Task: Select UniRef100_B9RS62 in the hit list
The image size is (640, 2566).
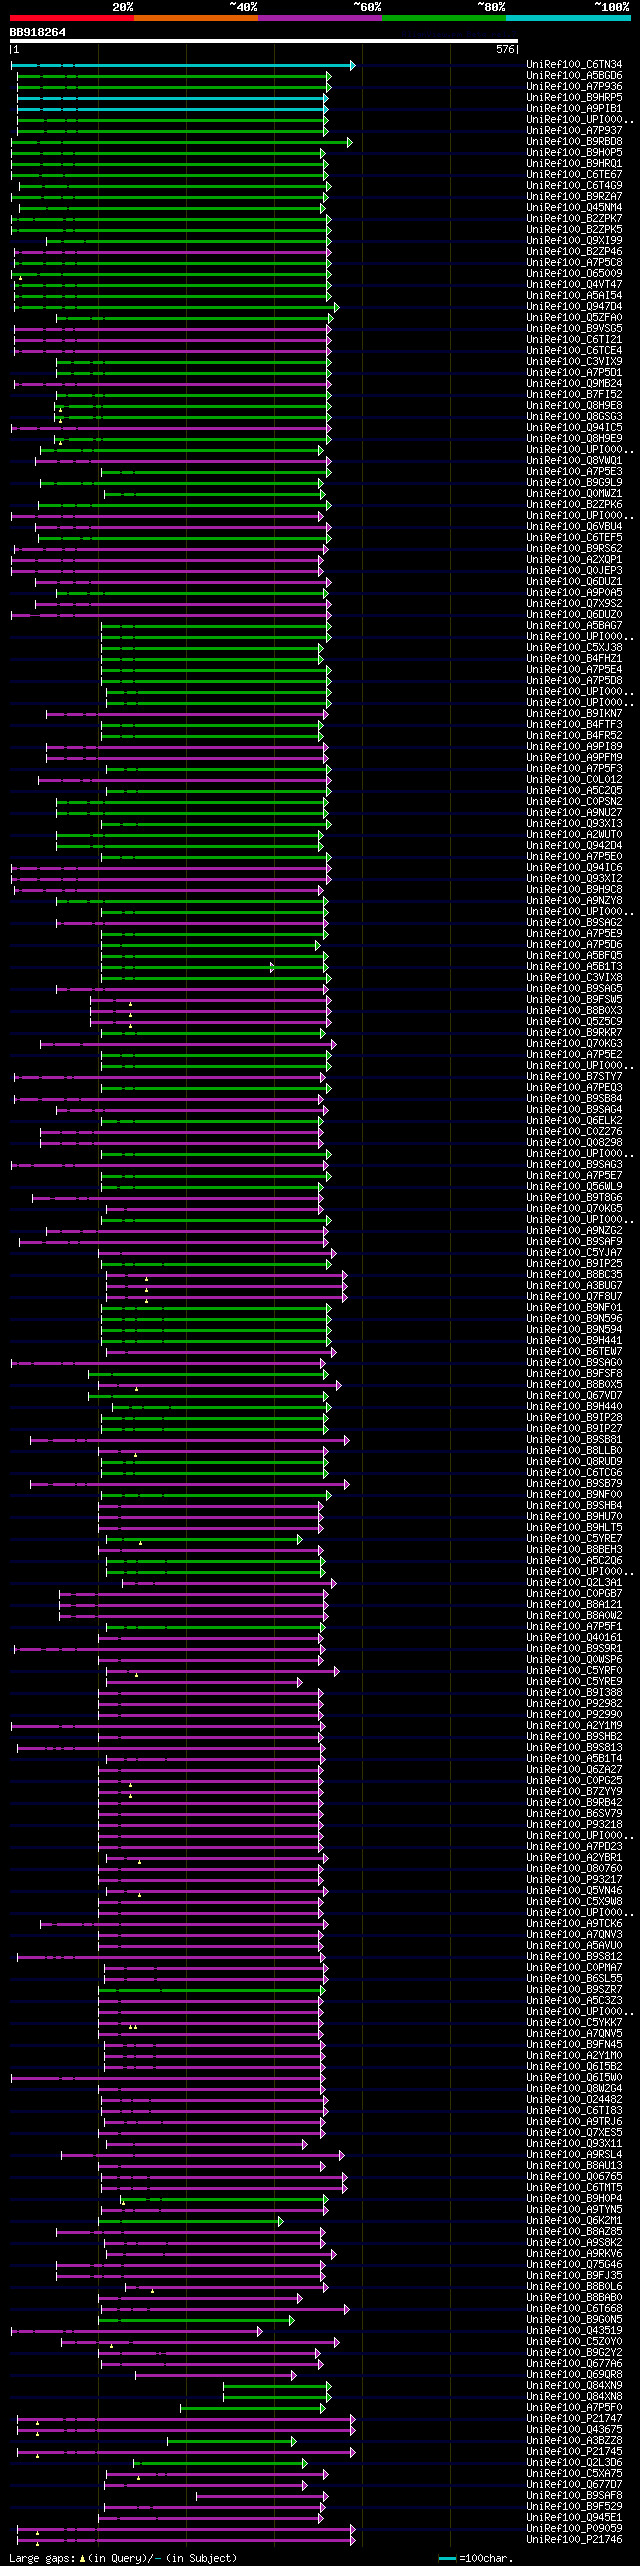Action: [x=574, y=549]
